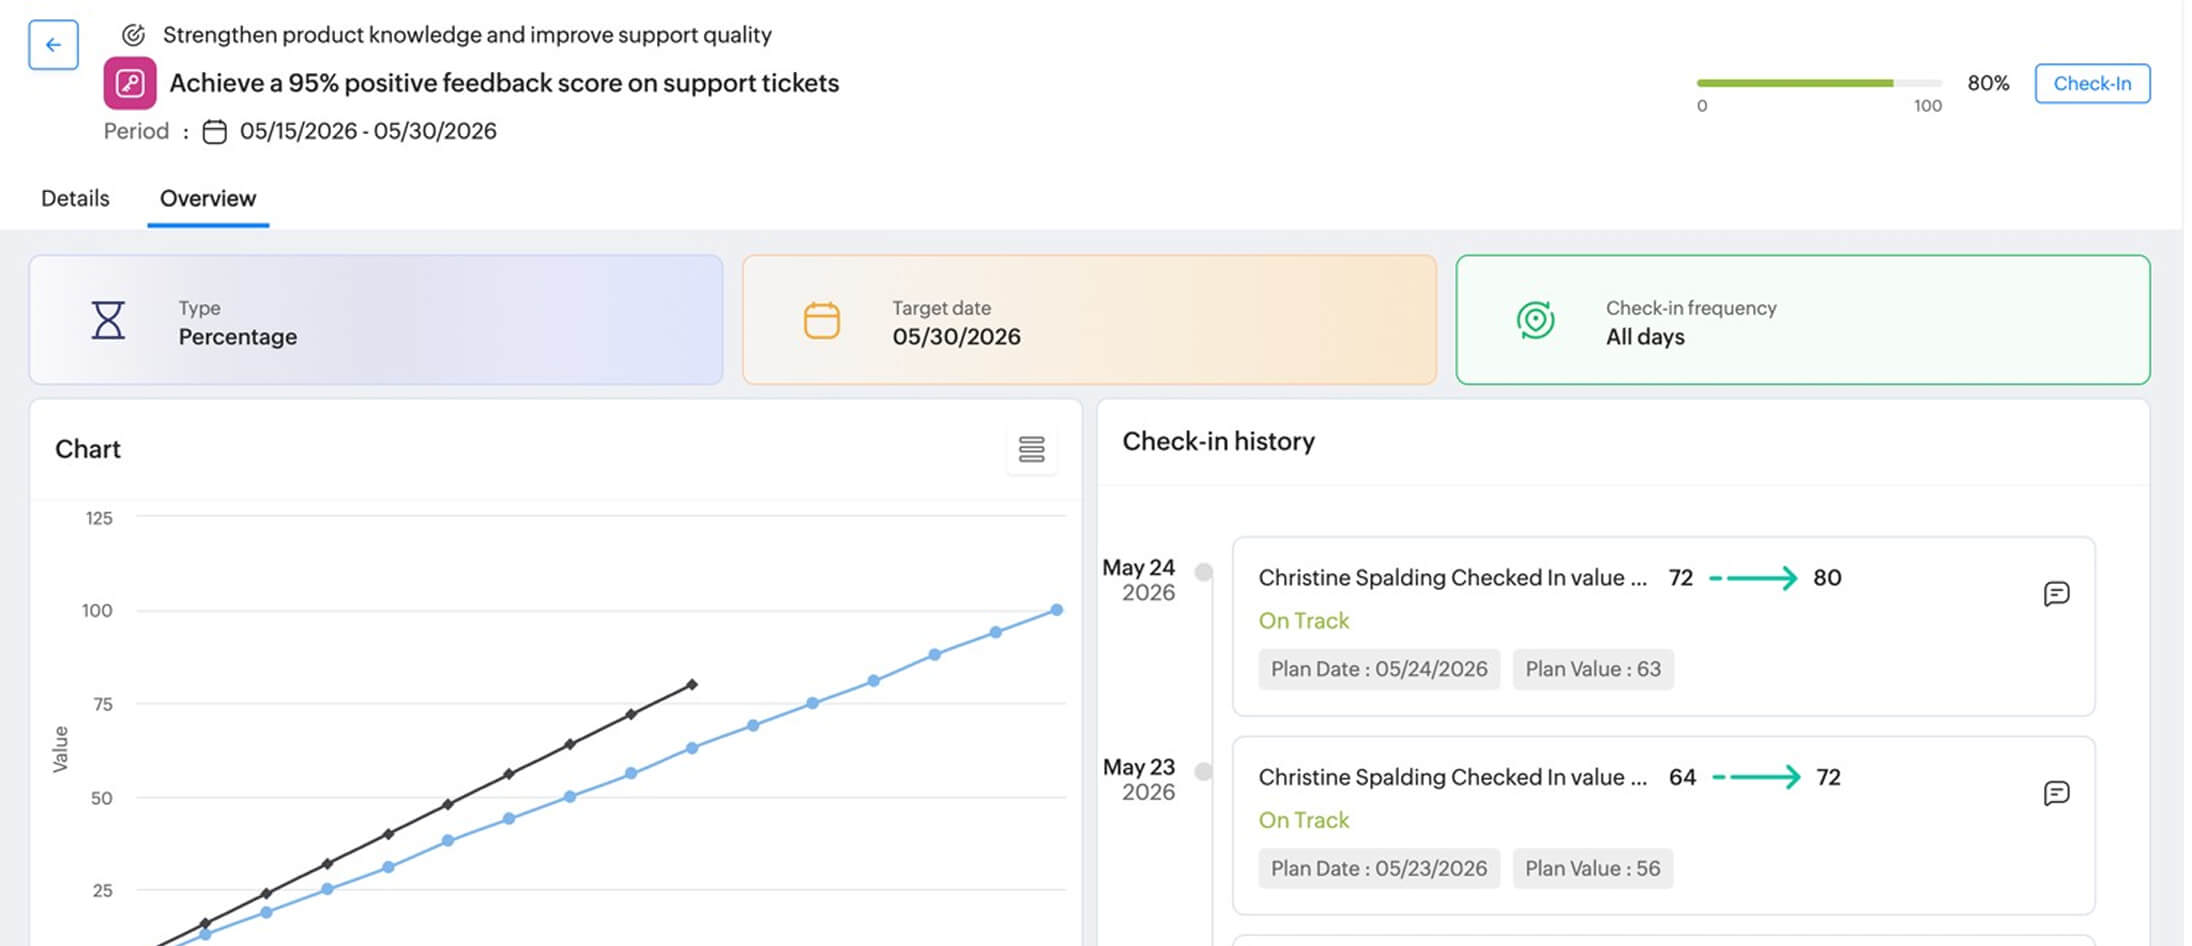Click the arrow between 72 and 80
This screenshot has height=946, width=2192.
tap(1753, 578)
